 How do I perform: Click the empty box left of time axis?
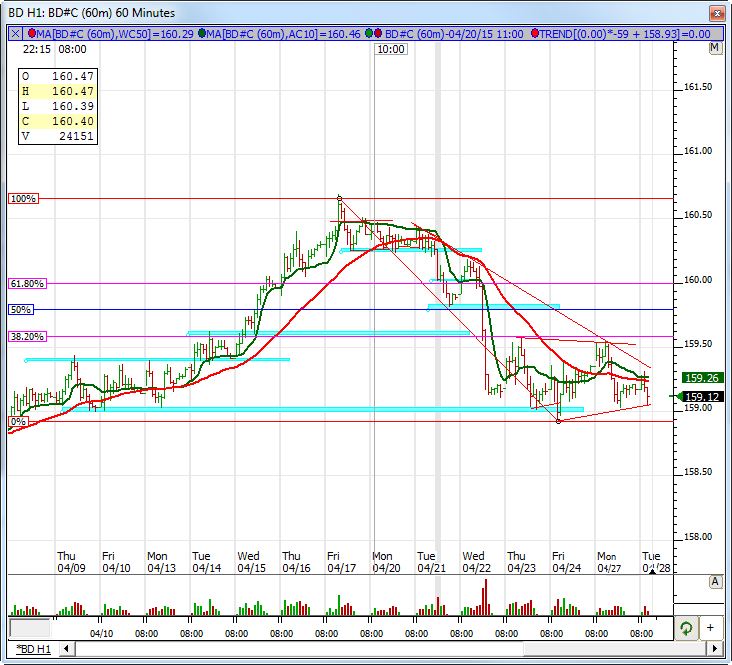(x=30, y=628)
